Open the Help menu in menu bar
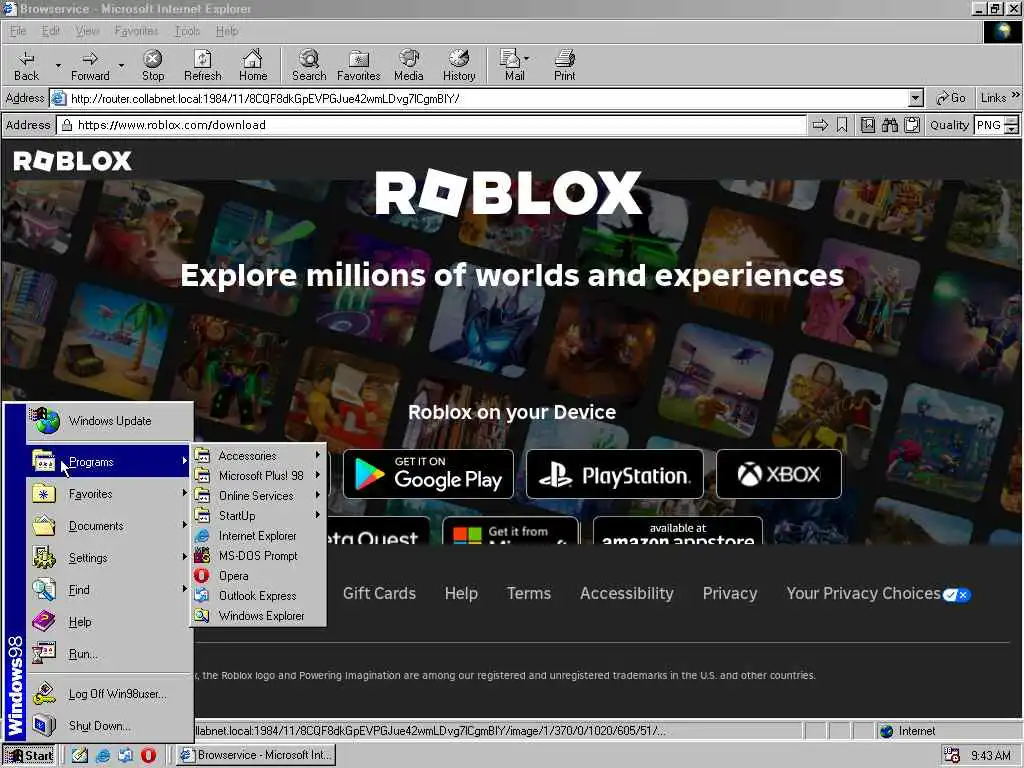The height and width of the screenshot is (768, 1024). tap(227, 31)
